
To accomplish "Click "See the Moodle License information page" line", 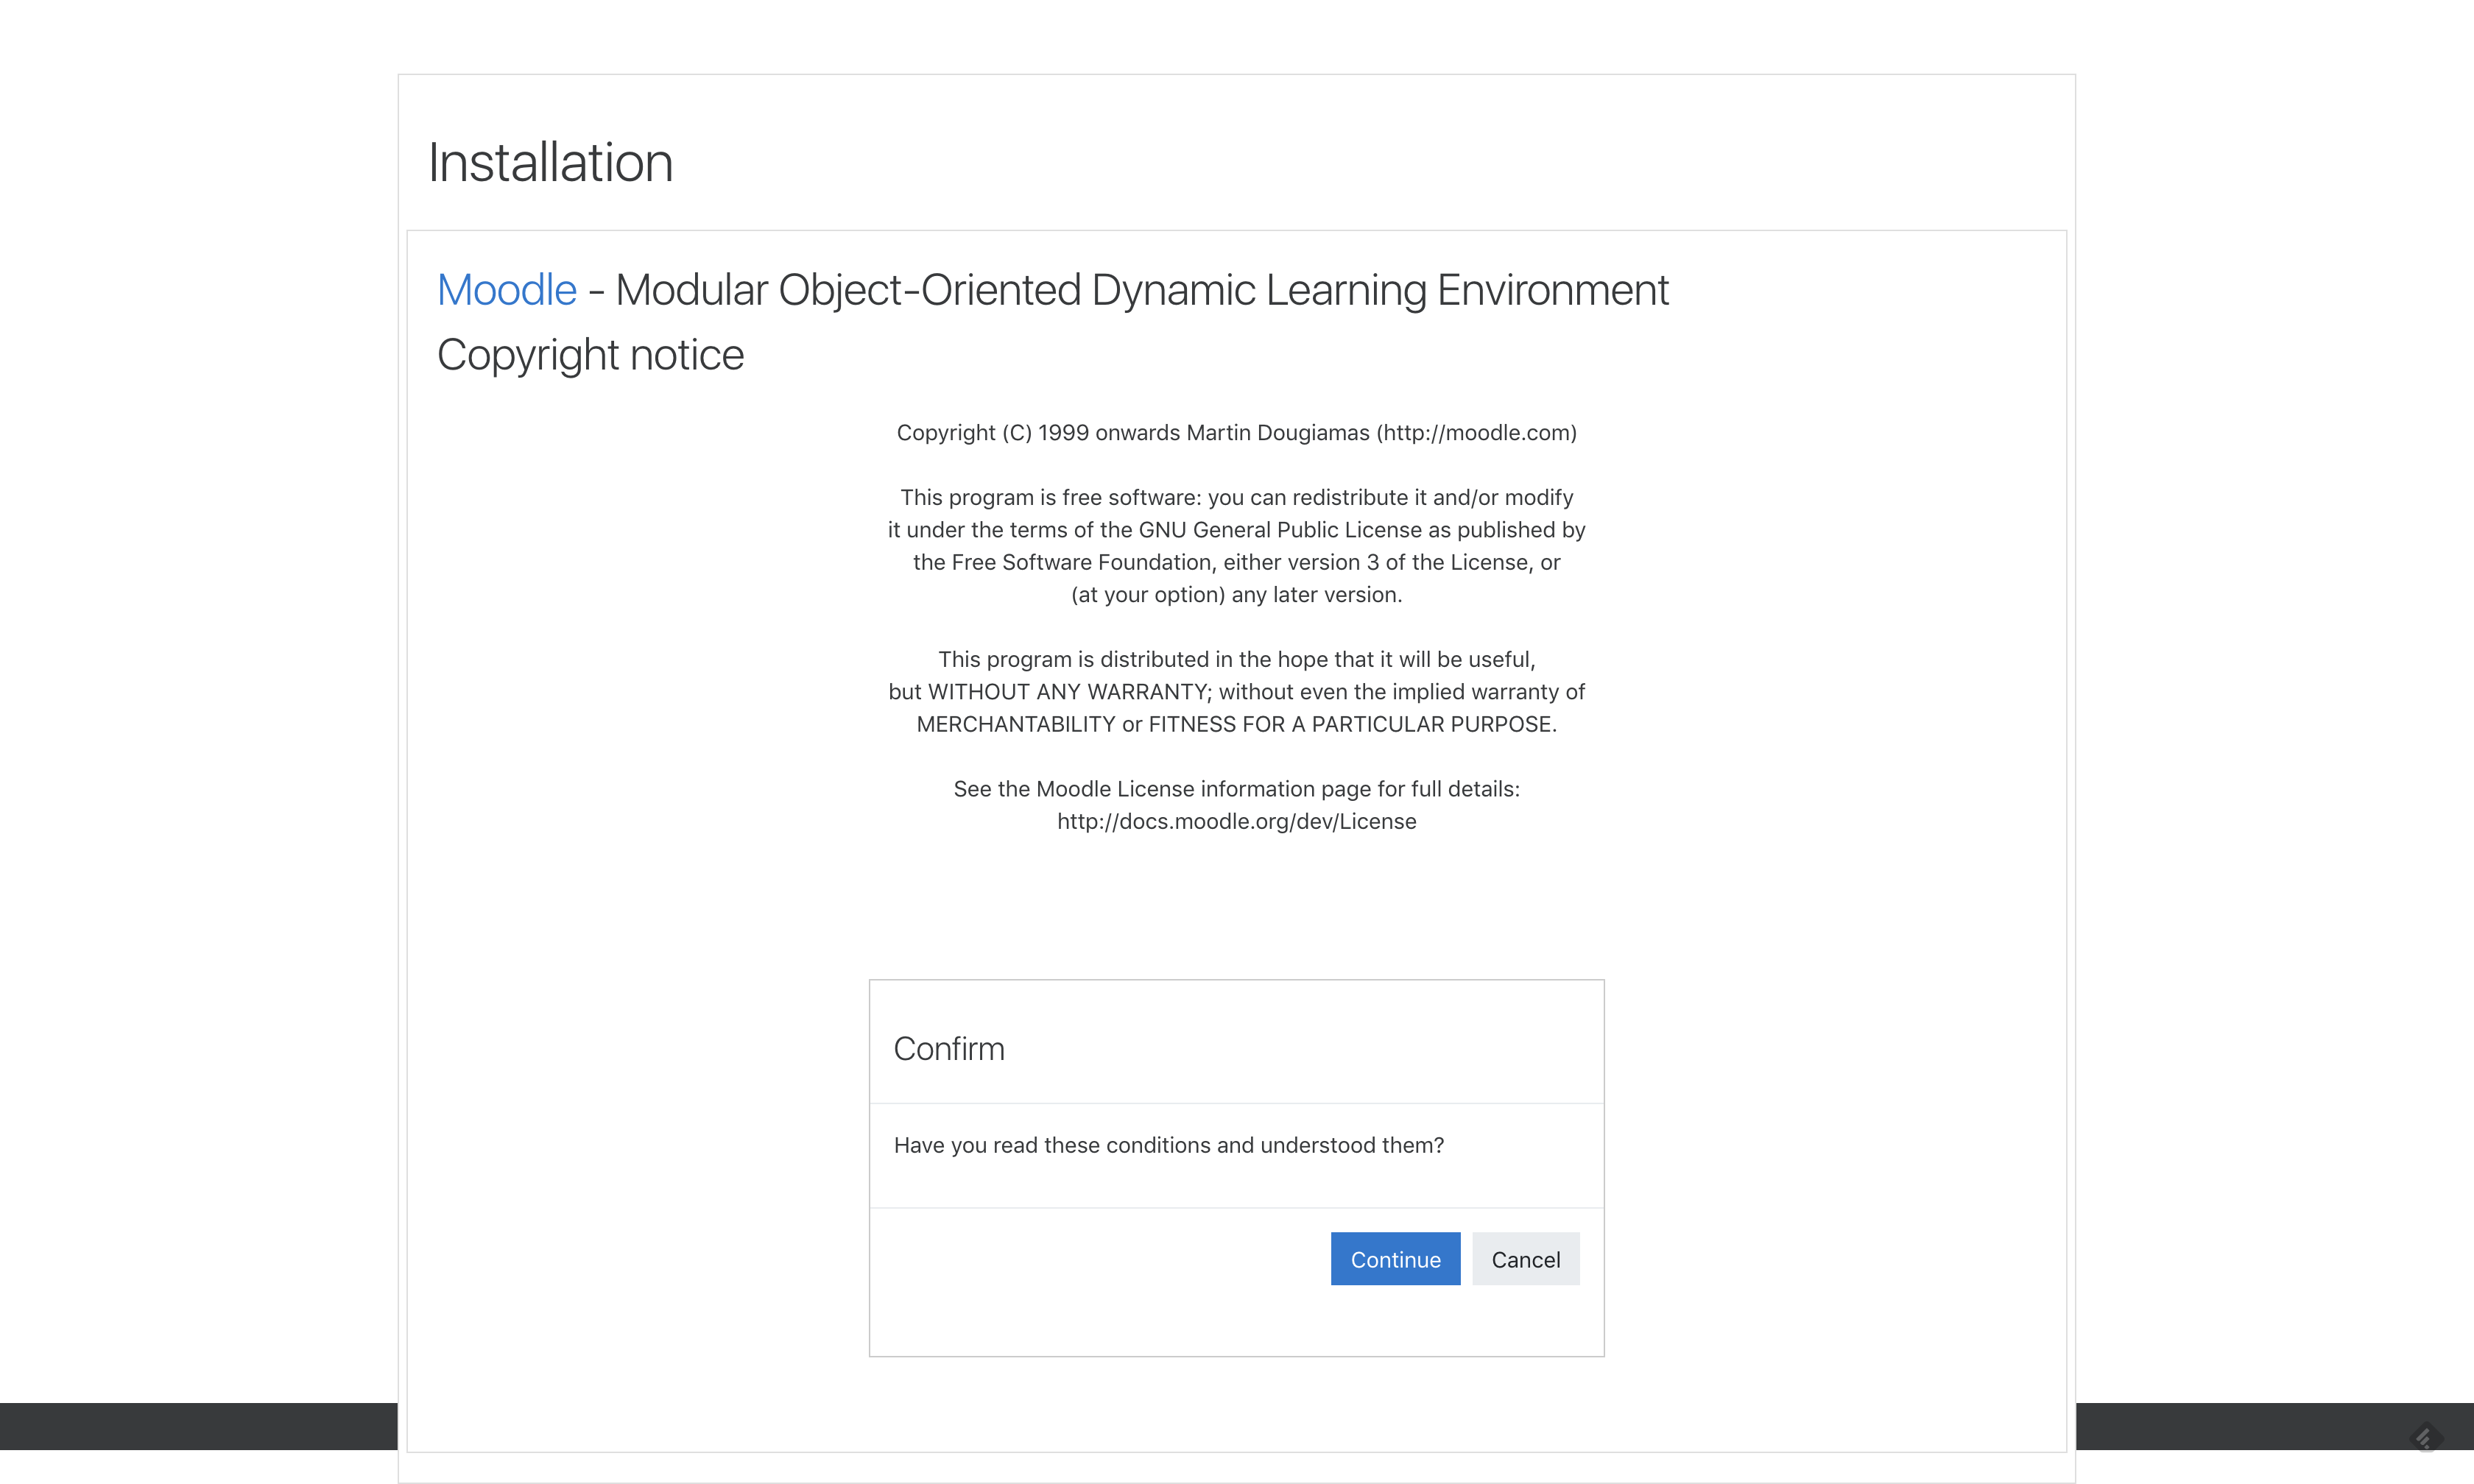I will pyautogui.click(x=1237, y=789).
